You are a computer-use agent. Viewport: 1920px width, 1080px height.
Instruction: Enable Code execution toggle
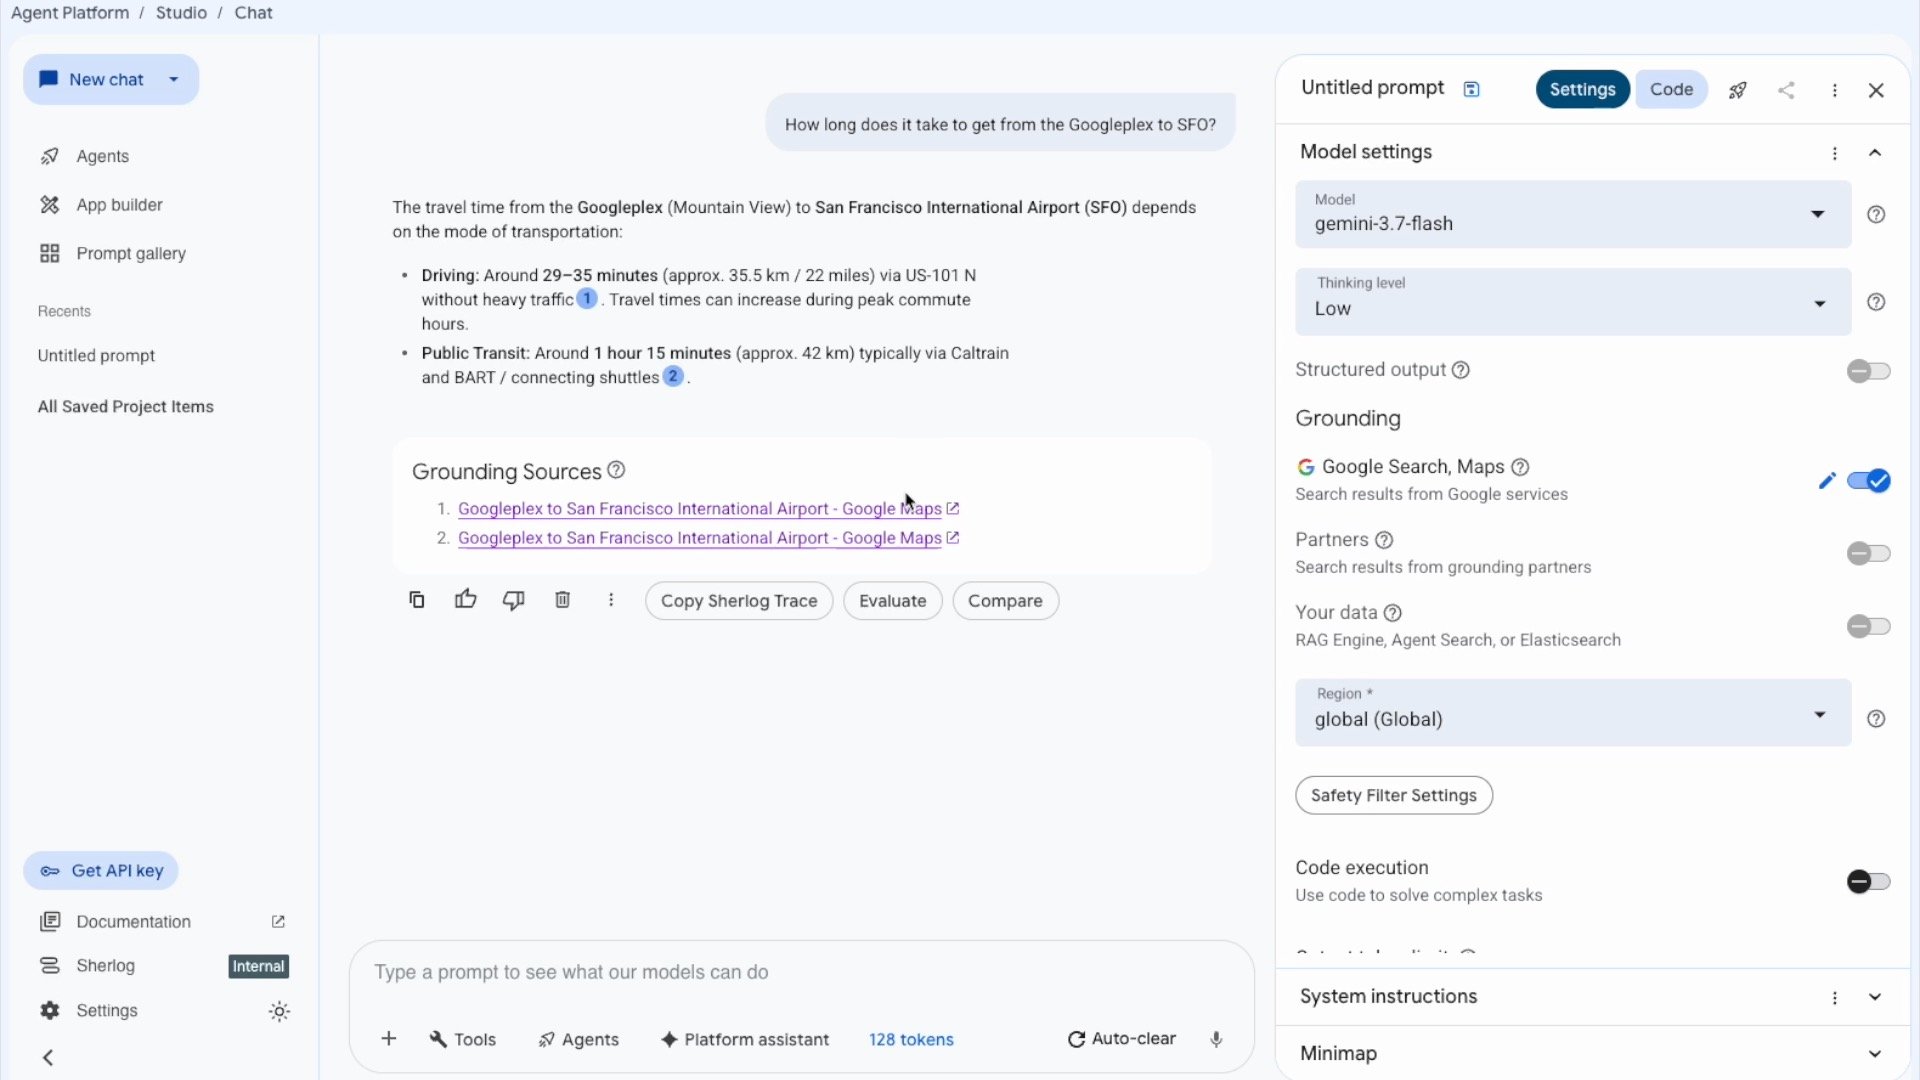coord(1868,881)
